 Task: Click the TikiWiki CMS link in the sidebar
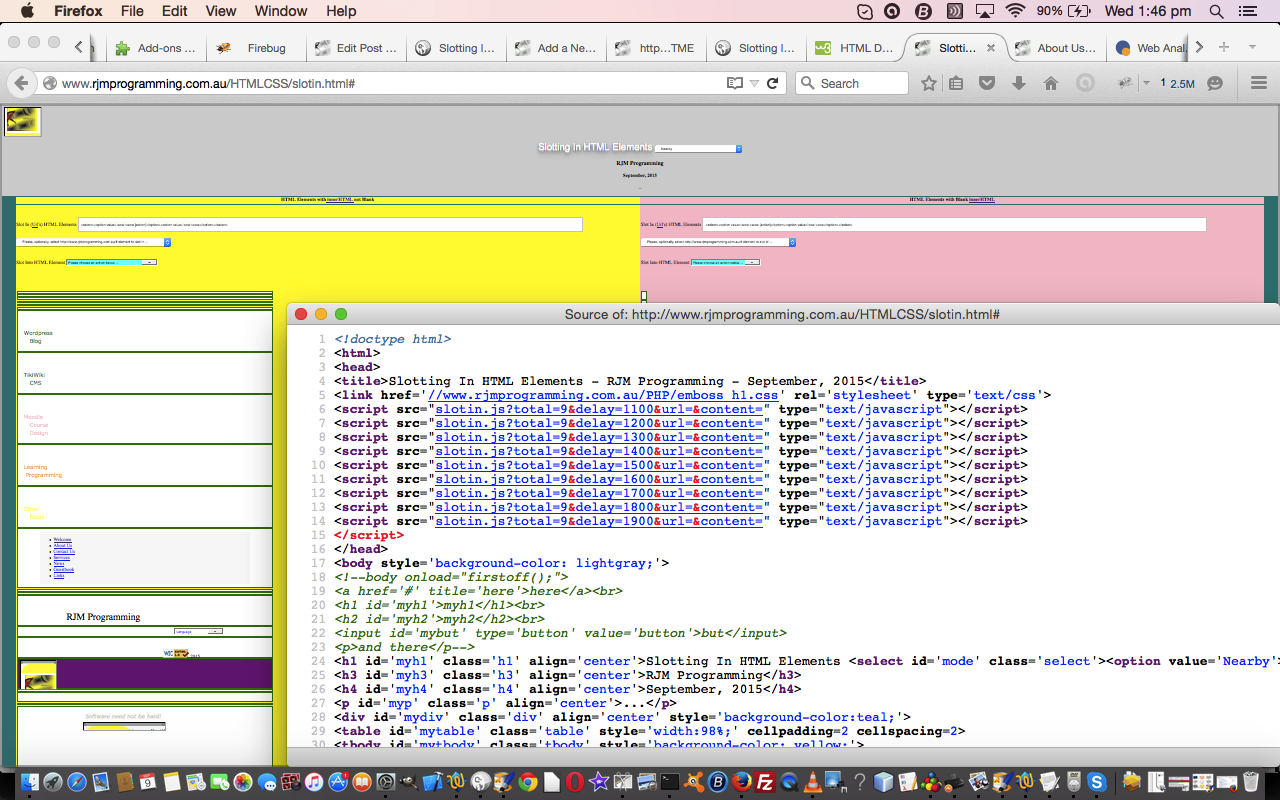(x=34, y=379)
